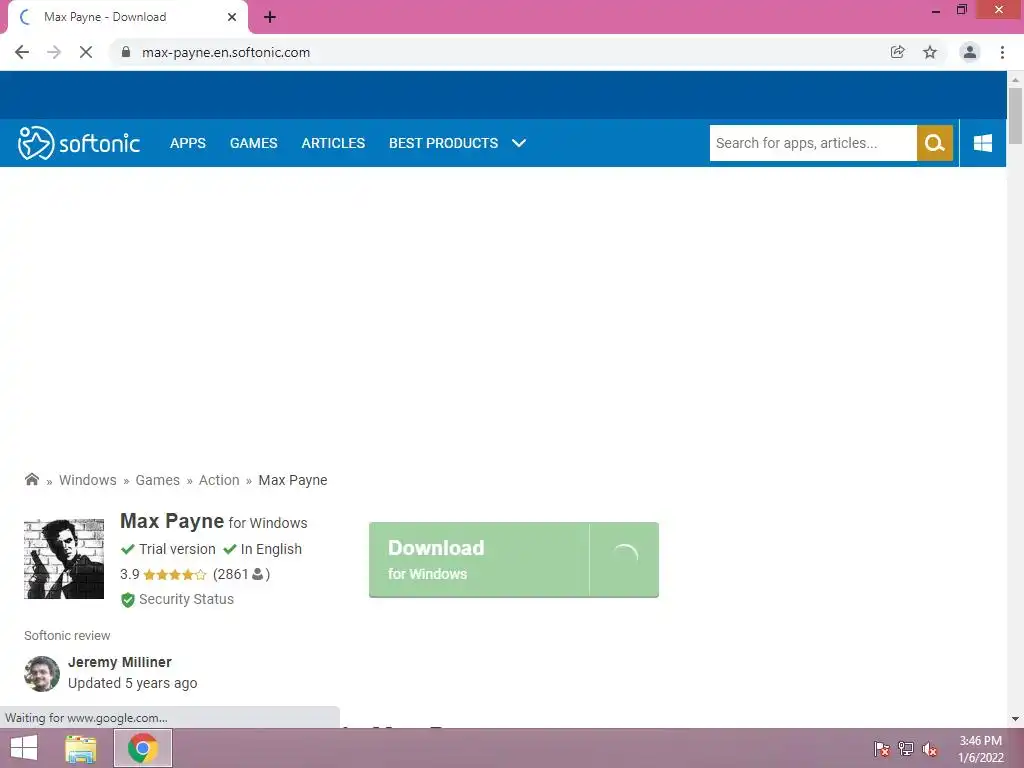Click the scrollbar down arrow
Image resolution: width=1024 pixels, height=768 pixels.
[1016, 720]
